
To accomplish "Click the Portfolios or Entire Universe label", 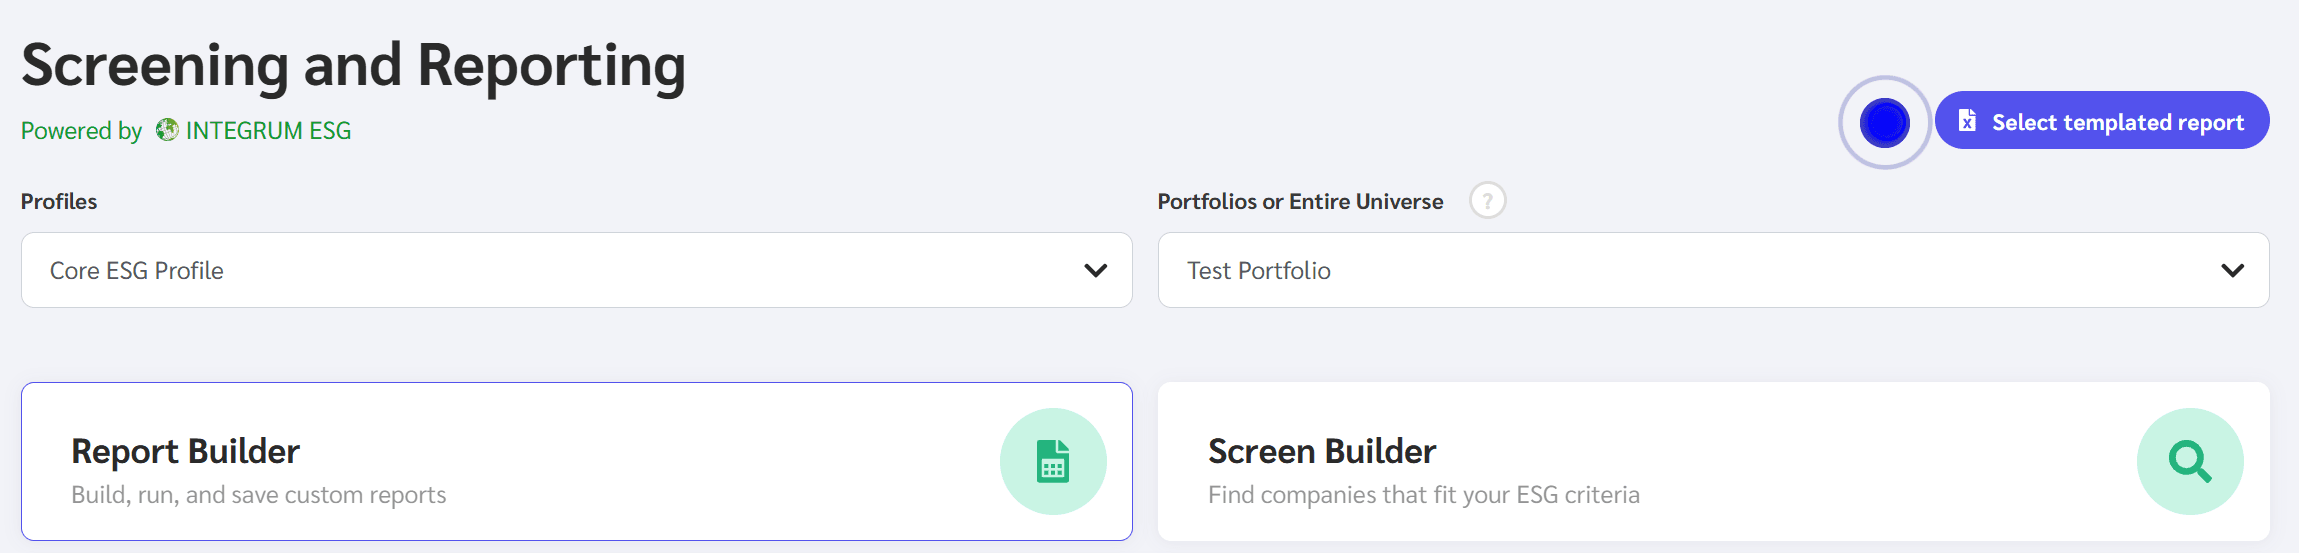I will pos(1300,202).
